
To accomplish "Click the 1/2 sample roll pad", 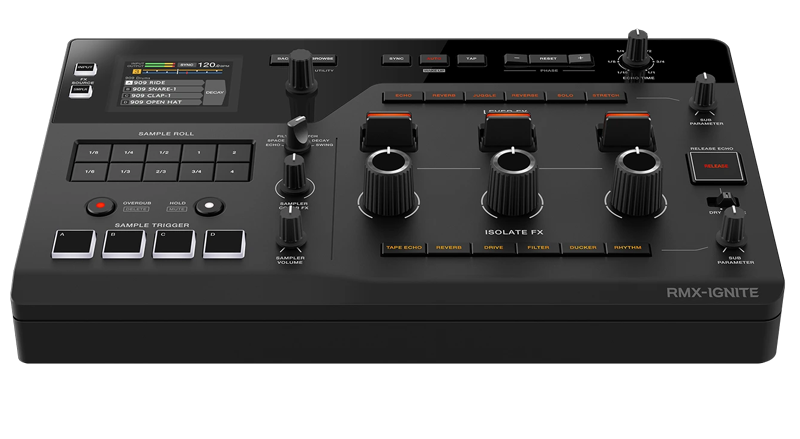I will [164, 153].
